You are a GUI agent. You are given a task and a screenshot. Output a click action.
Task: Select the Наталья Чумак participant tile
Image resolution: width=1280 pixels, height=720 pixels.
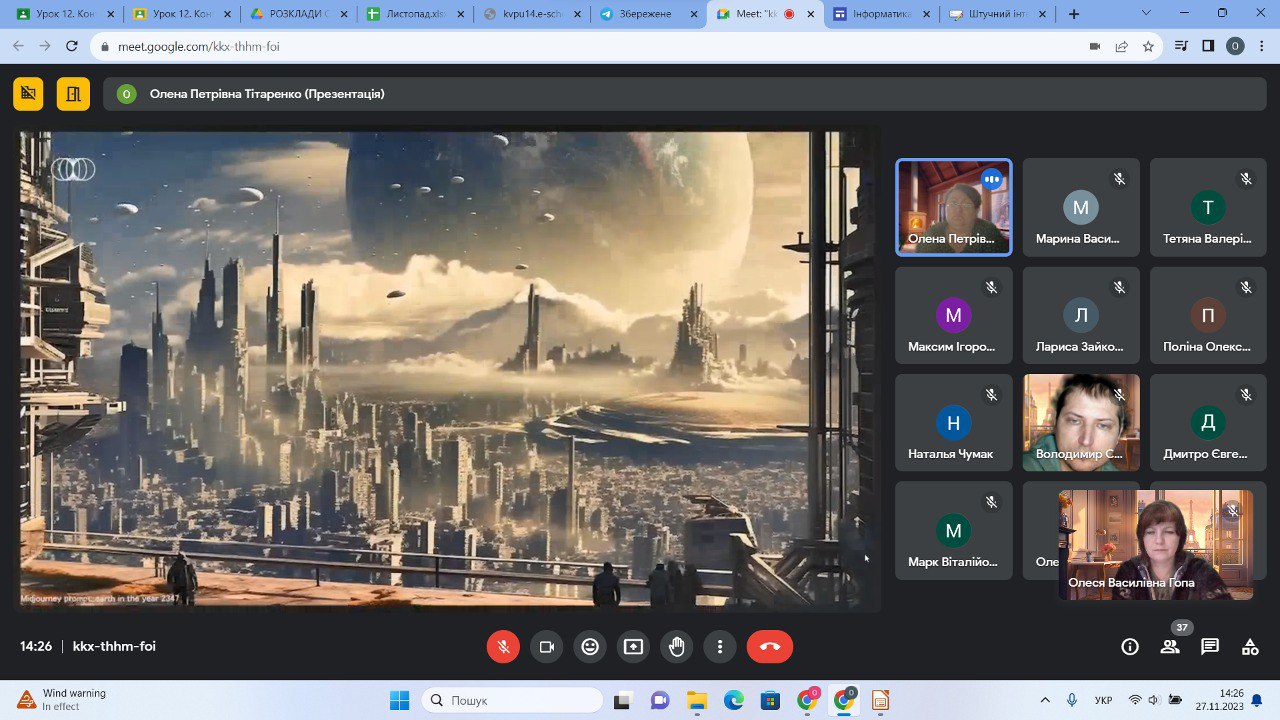pos(954,423)
